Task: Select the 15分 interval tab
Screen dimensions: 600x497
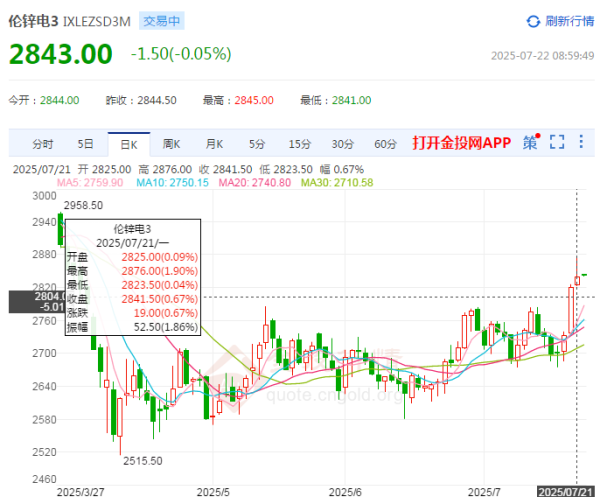Action: click(300, 144)
